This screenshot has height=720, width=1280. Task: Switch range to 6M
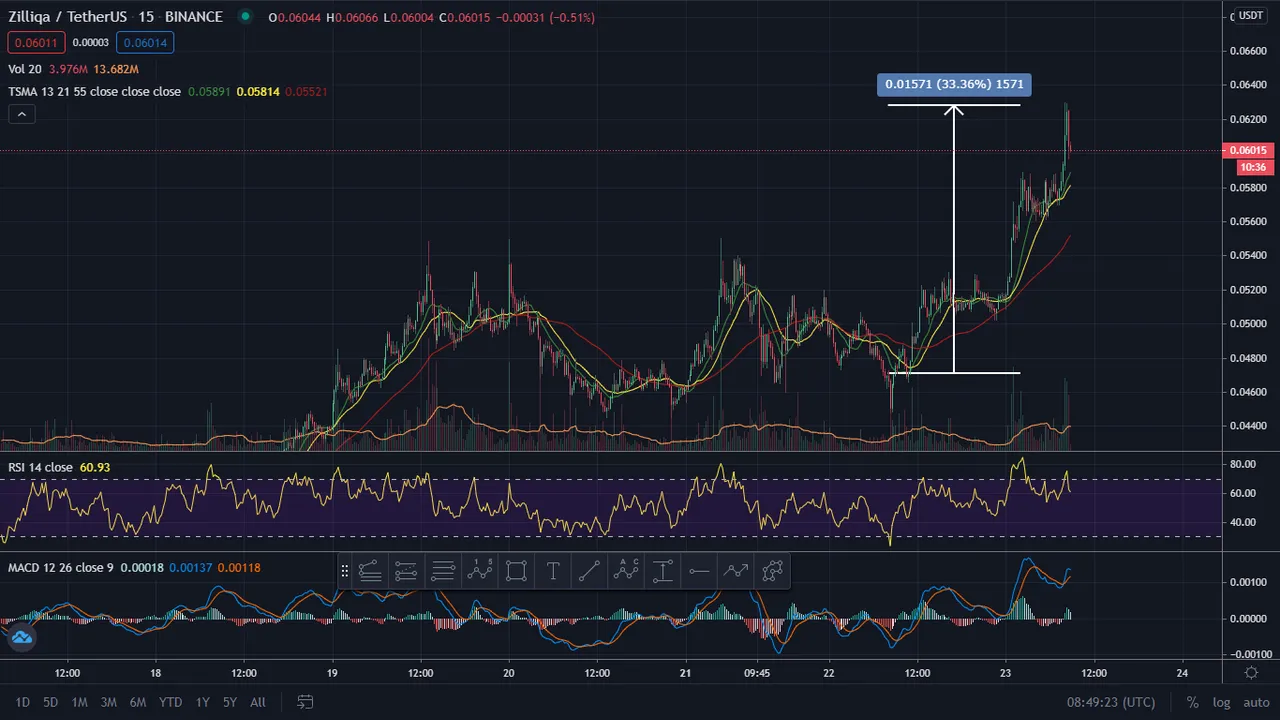click(138, 702)
